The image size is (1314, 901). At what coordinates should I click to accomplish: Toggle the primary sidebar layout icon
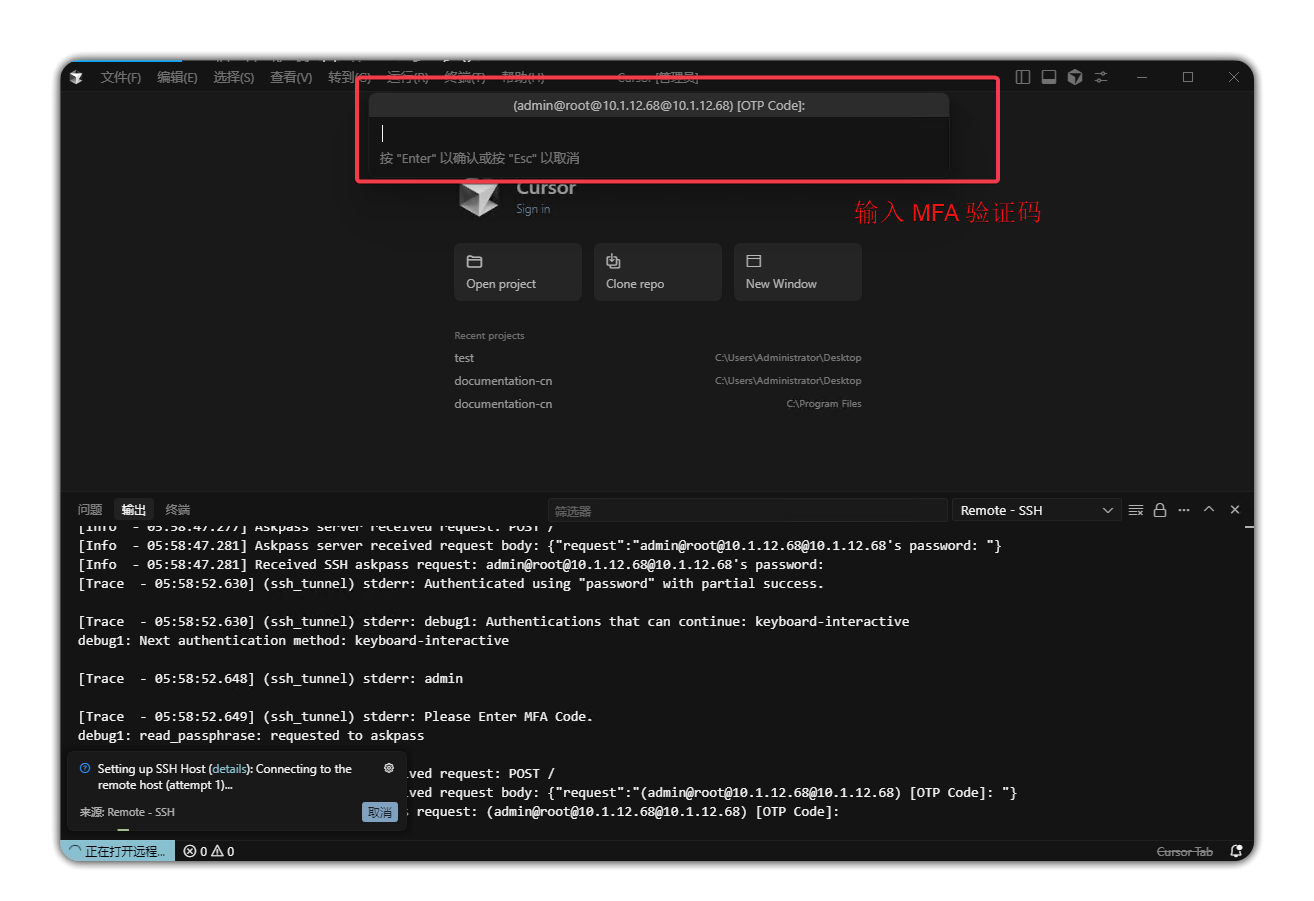pyautogui.click(x=1022, y=77)
